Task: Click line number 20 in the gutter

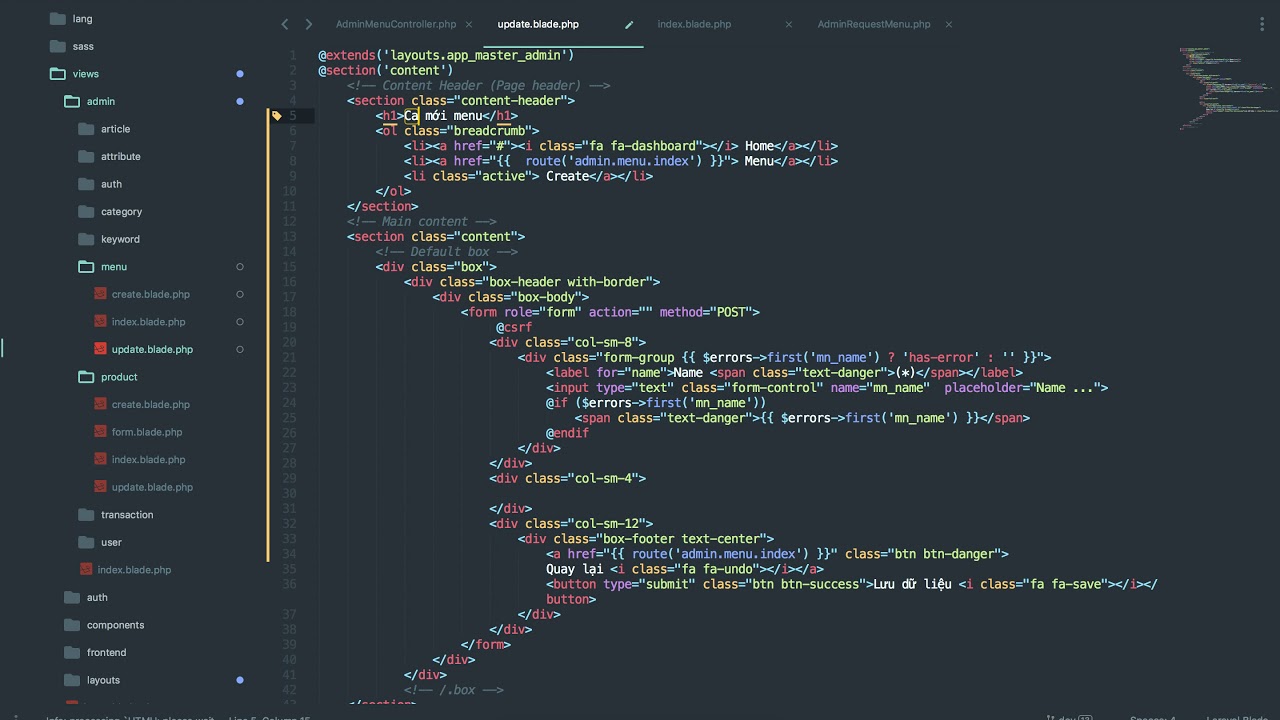Action: 289,342
